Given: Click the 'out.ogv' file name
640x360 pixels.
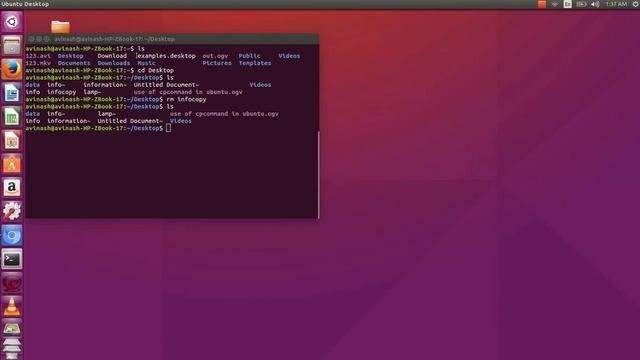Looking at the screenshot, I should 215,56.
